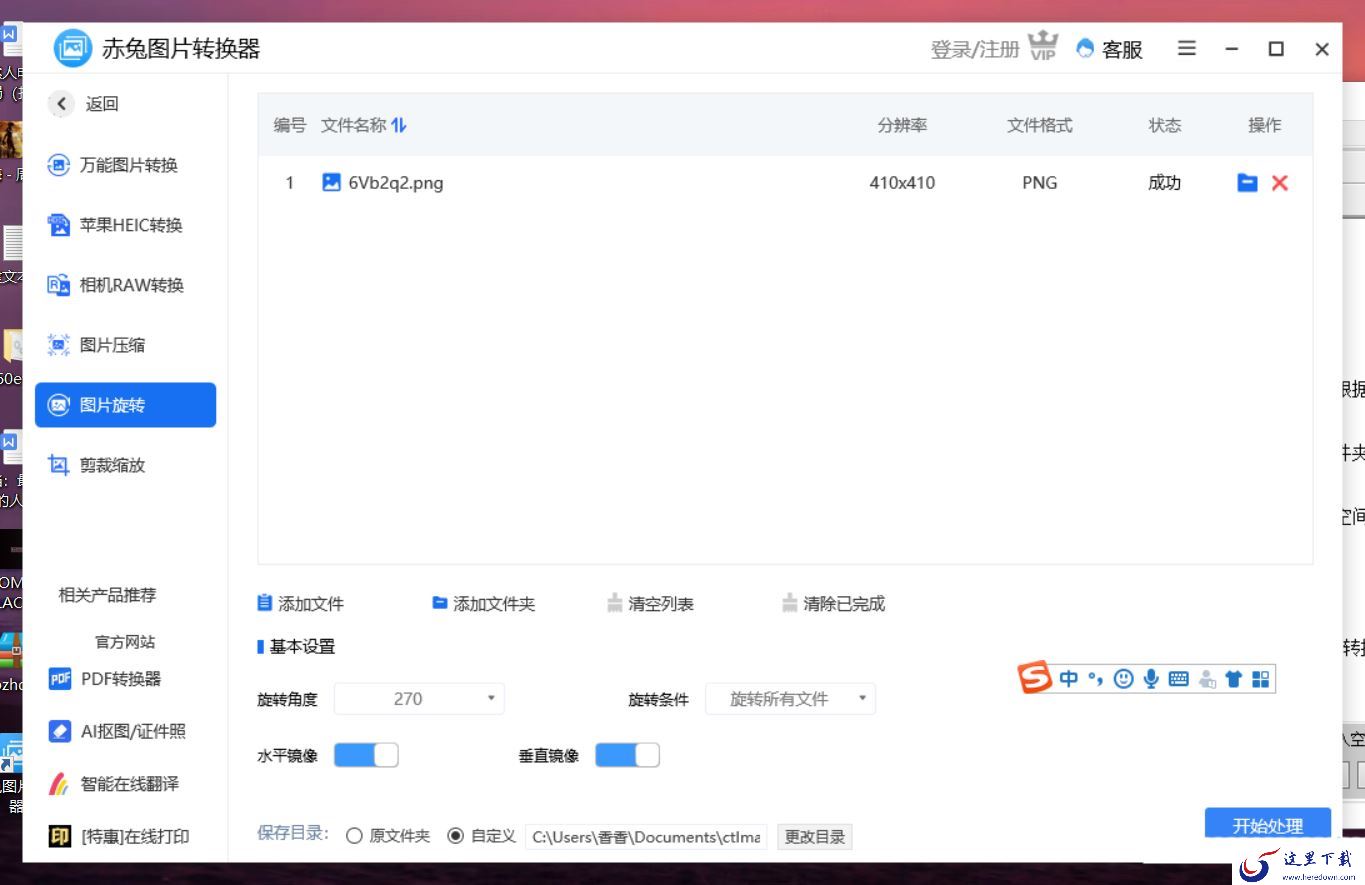1365x885 pixels.
Task: Open Sogou soft keyboard icon
Action: tap(1179, 679)
